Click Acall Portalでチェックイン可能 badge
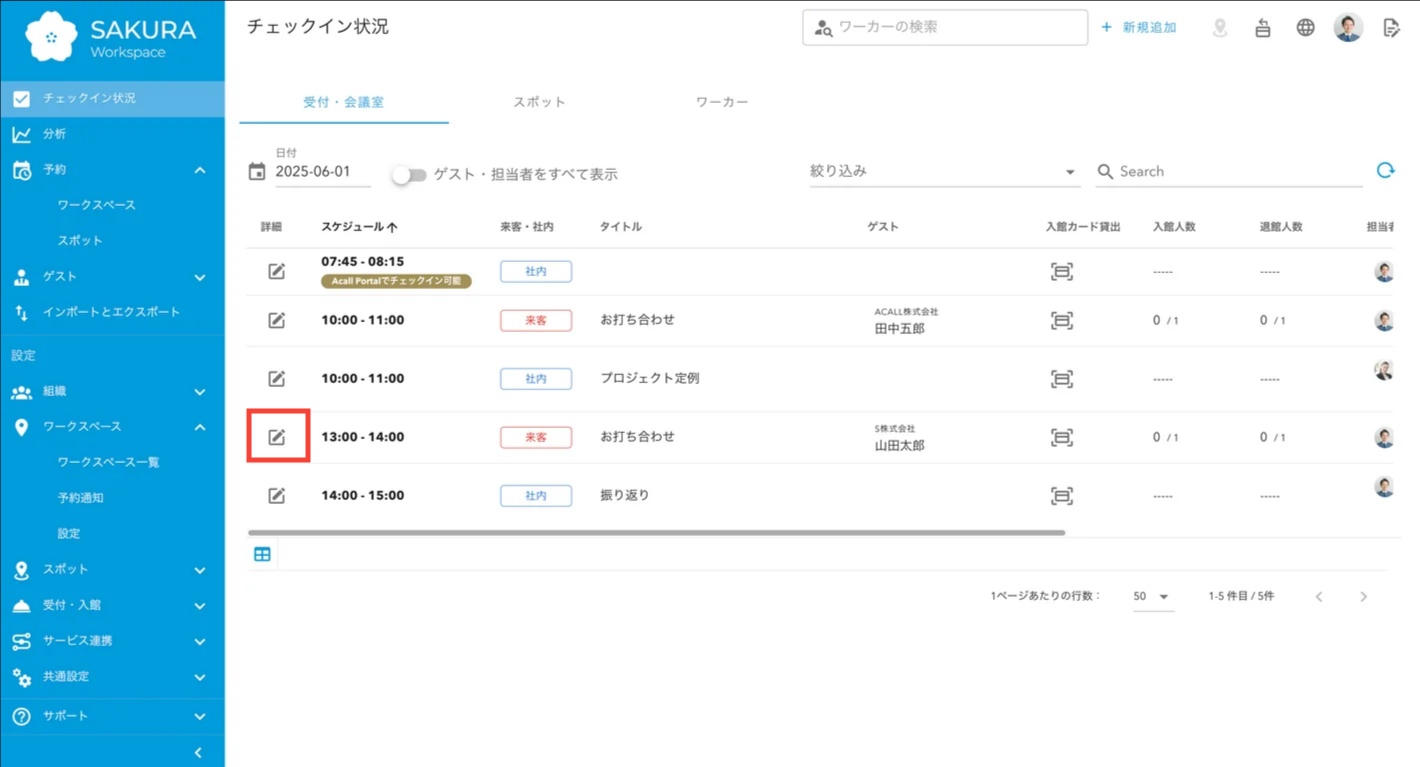 396,281
